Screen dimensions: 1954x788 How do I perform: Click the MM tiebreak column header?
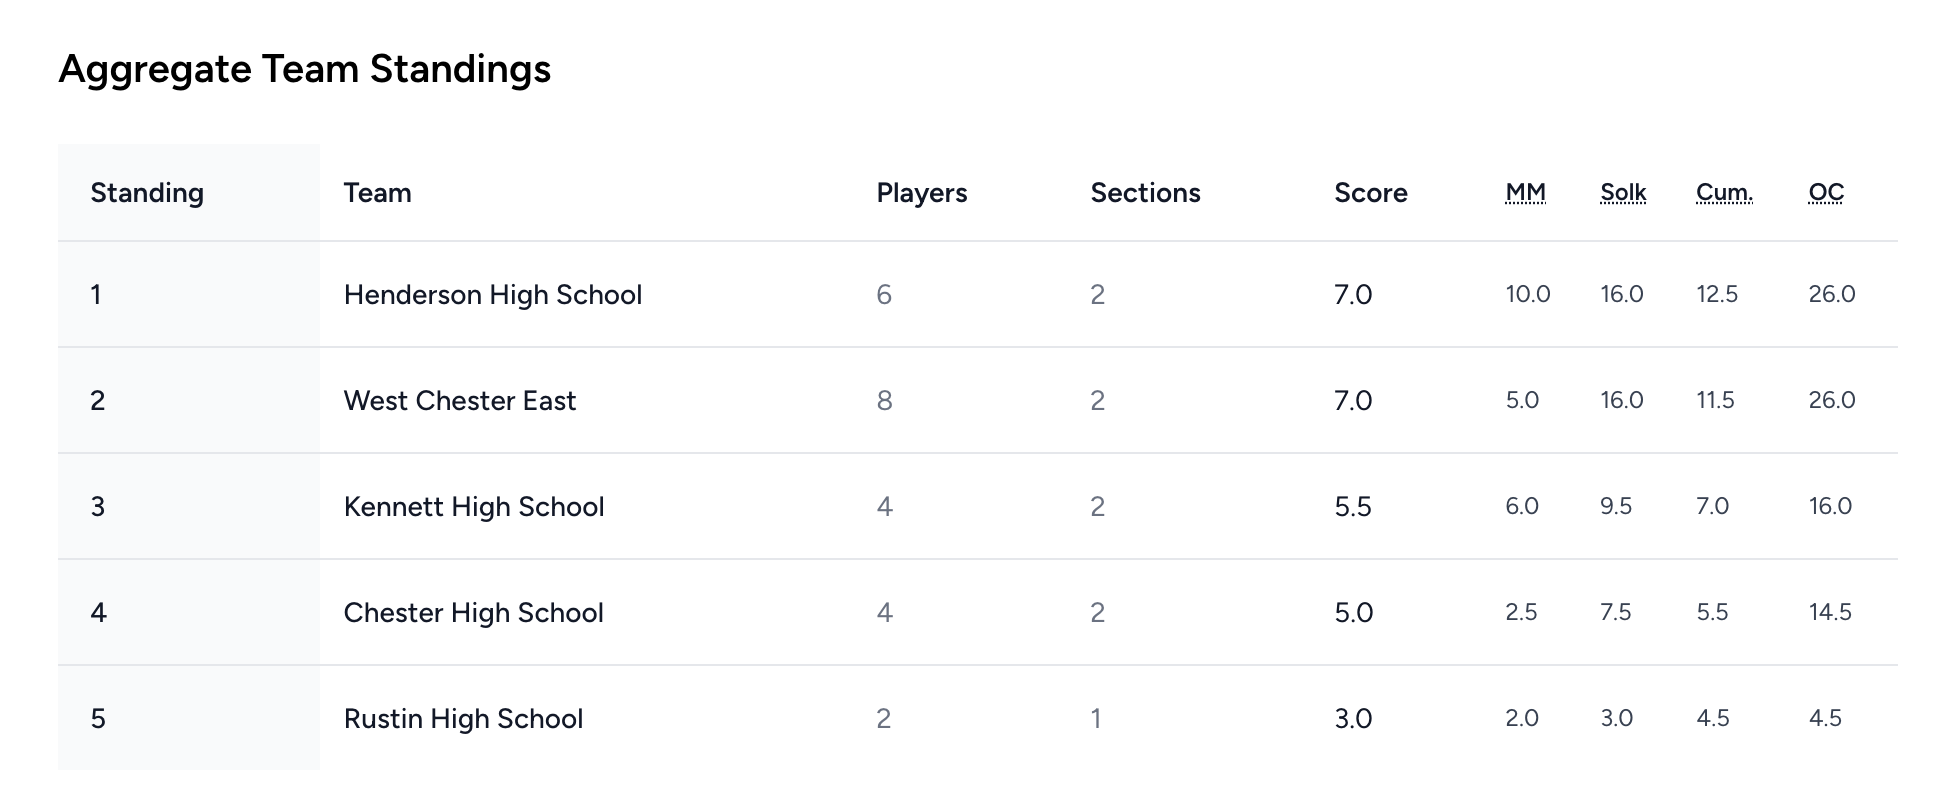[1525, 193]
